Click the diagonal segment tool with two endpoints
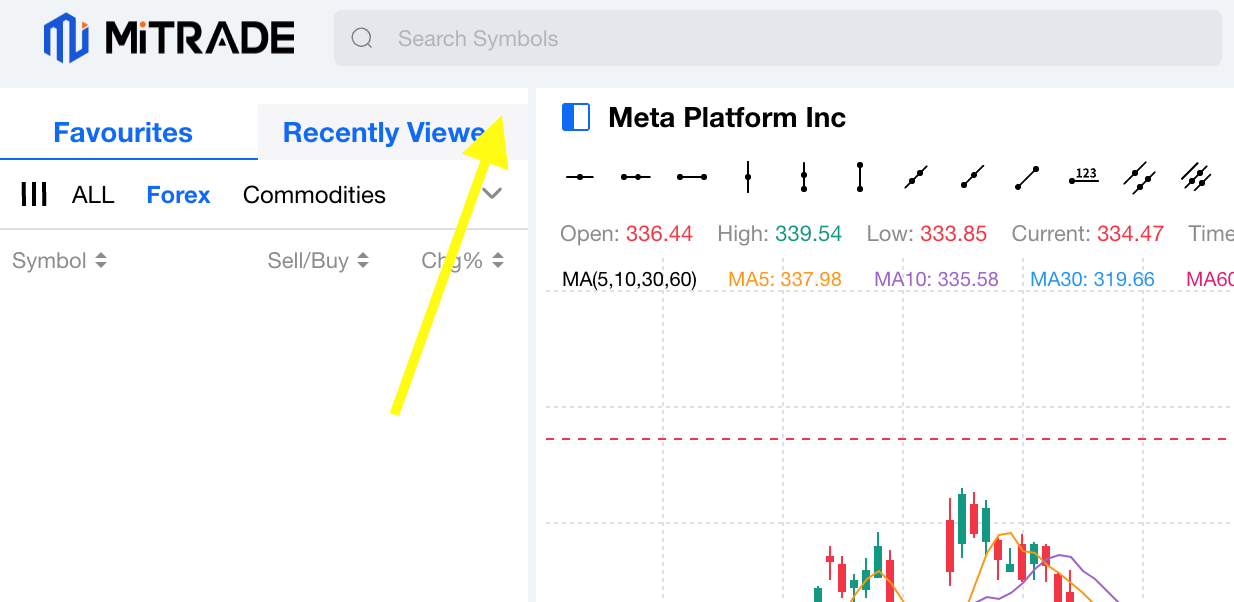Screen dimensions: 1234x602 [x=1028, y=177]
